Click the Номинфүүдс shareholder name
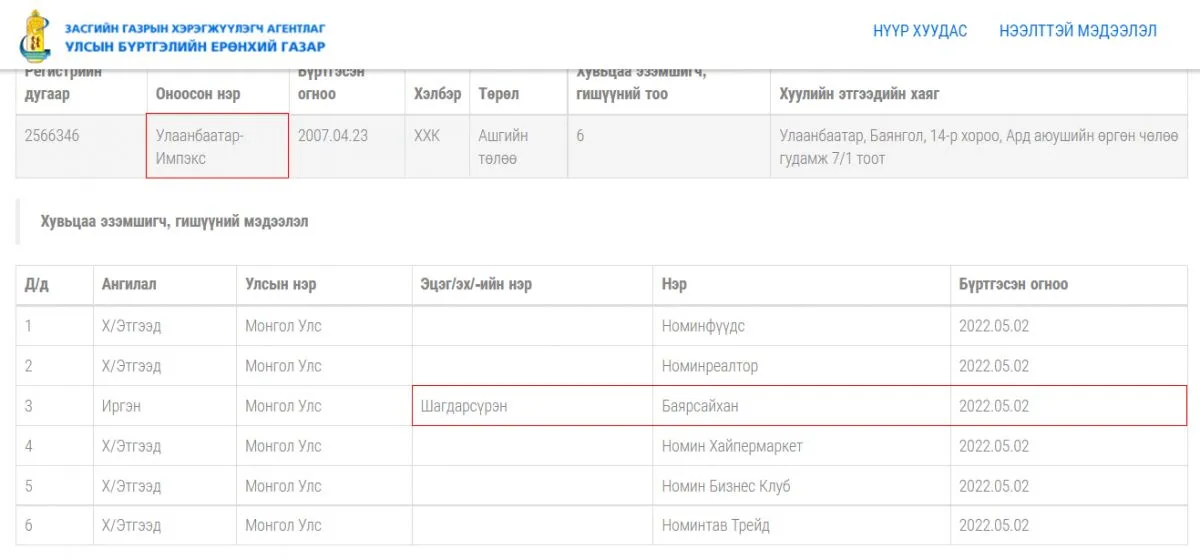Image resolution: width=1200 pixels, height=559 pixels. (703, 326)
